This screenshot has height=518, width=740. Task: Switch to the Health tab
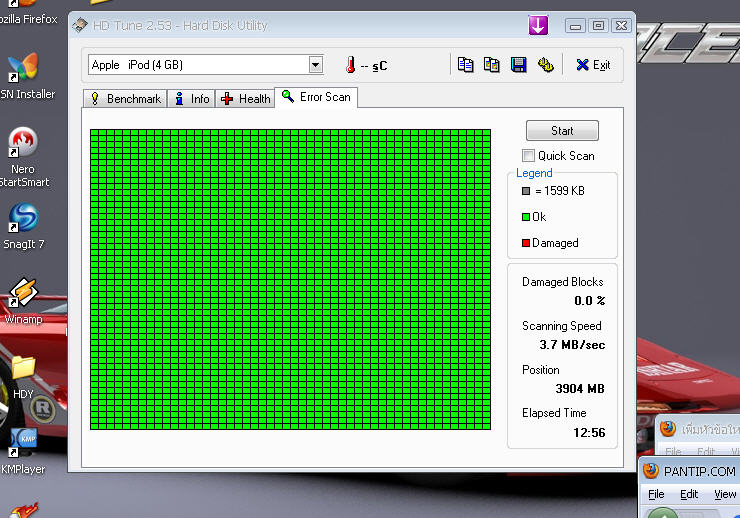click(246, 99)
